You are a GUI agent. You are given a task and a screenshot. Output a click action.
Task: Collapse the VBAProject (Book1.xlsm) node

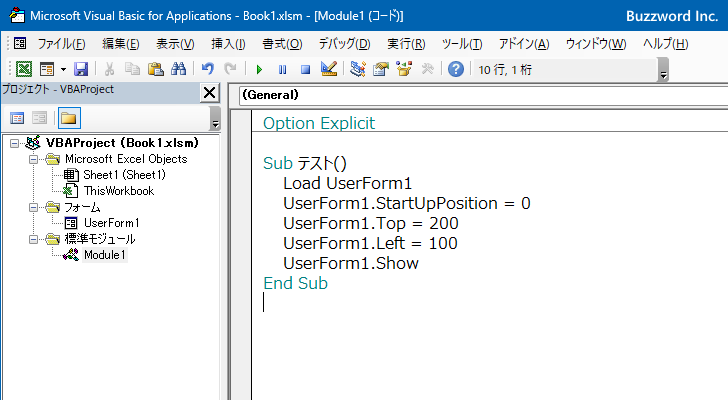click(x=14, y=143)
